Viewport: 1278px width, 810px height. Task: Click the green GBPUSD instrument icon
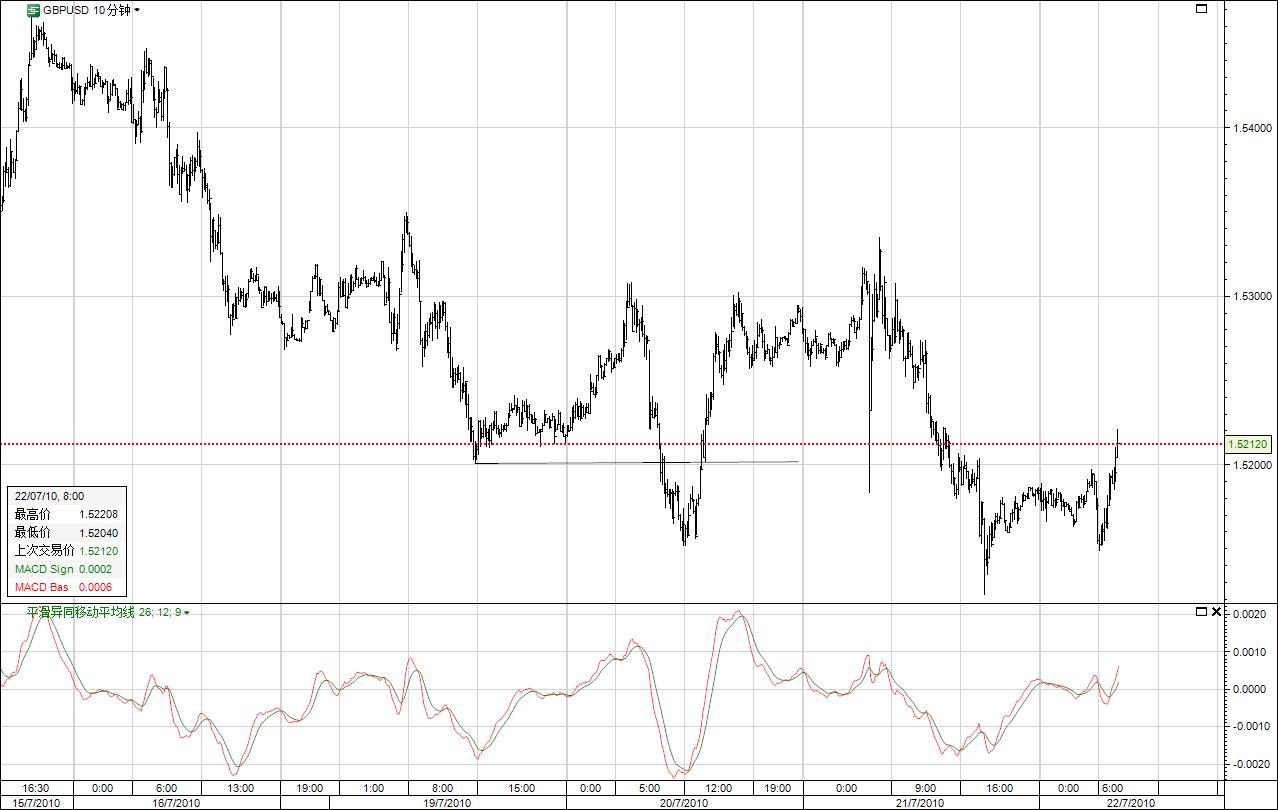click(33, 11)
